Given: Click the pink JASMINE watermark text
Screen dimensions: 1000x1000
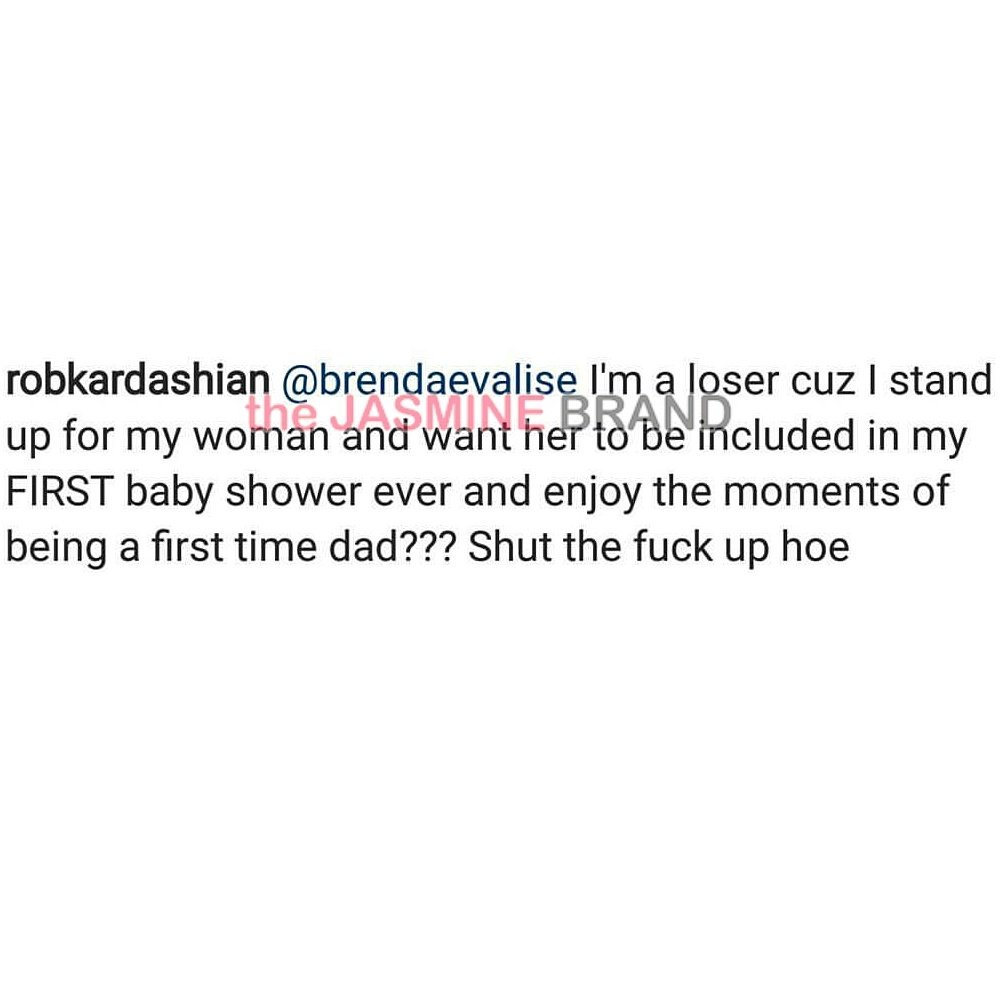Looking at the screenshot, I should (438, 413).
